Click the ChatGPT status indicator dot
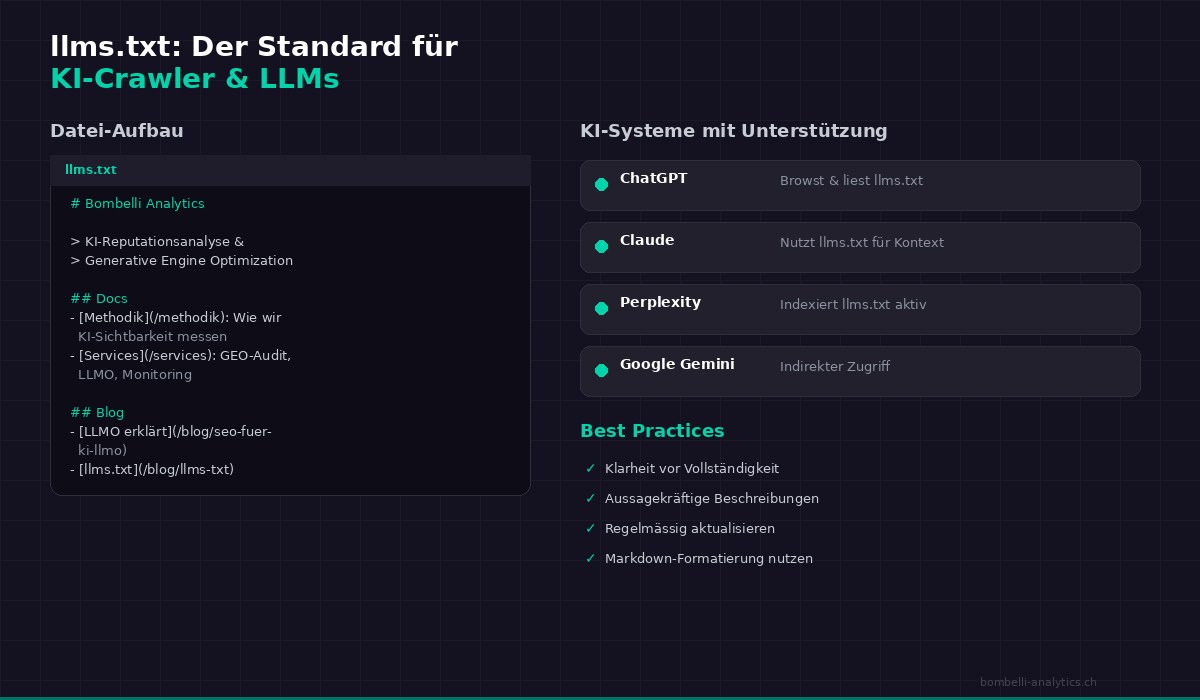 point(601,184)
